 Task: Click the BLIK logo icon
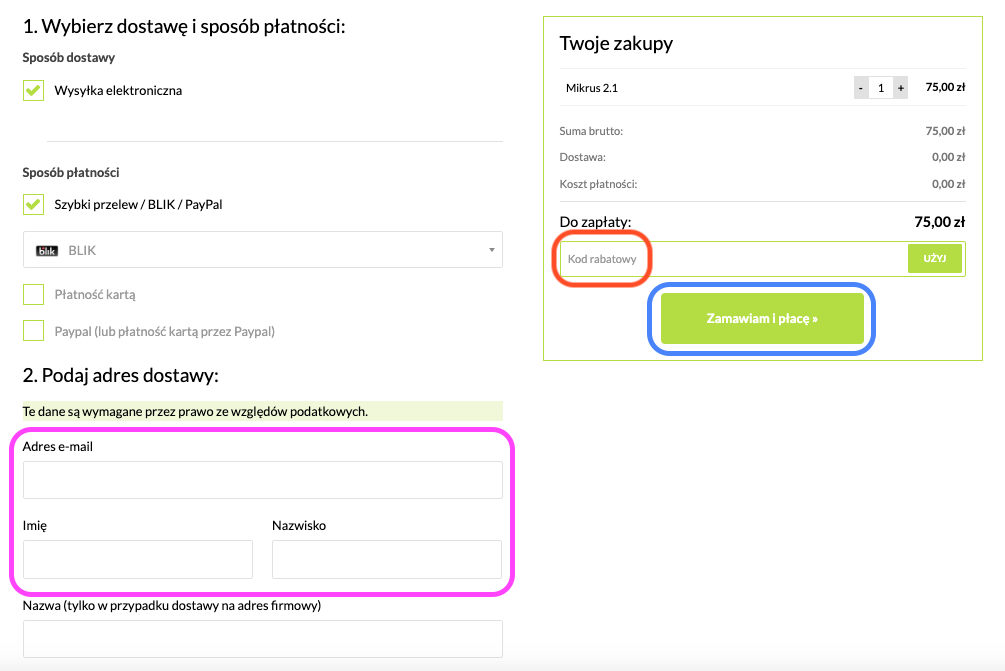[47, 251]
